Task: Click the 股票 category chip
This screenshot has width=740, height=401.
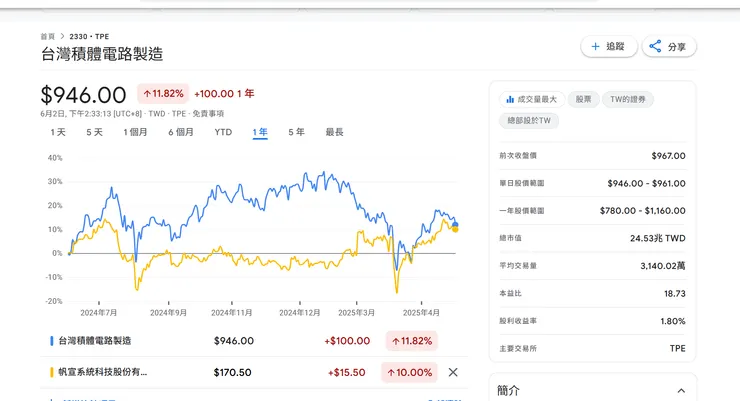Action: tap(583, 100)
